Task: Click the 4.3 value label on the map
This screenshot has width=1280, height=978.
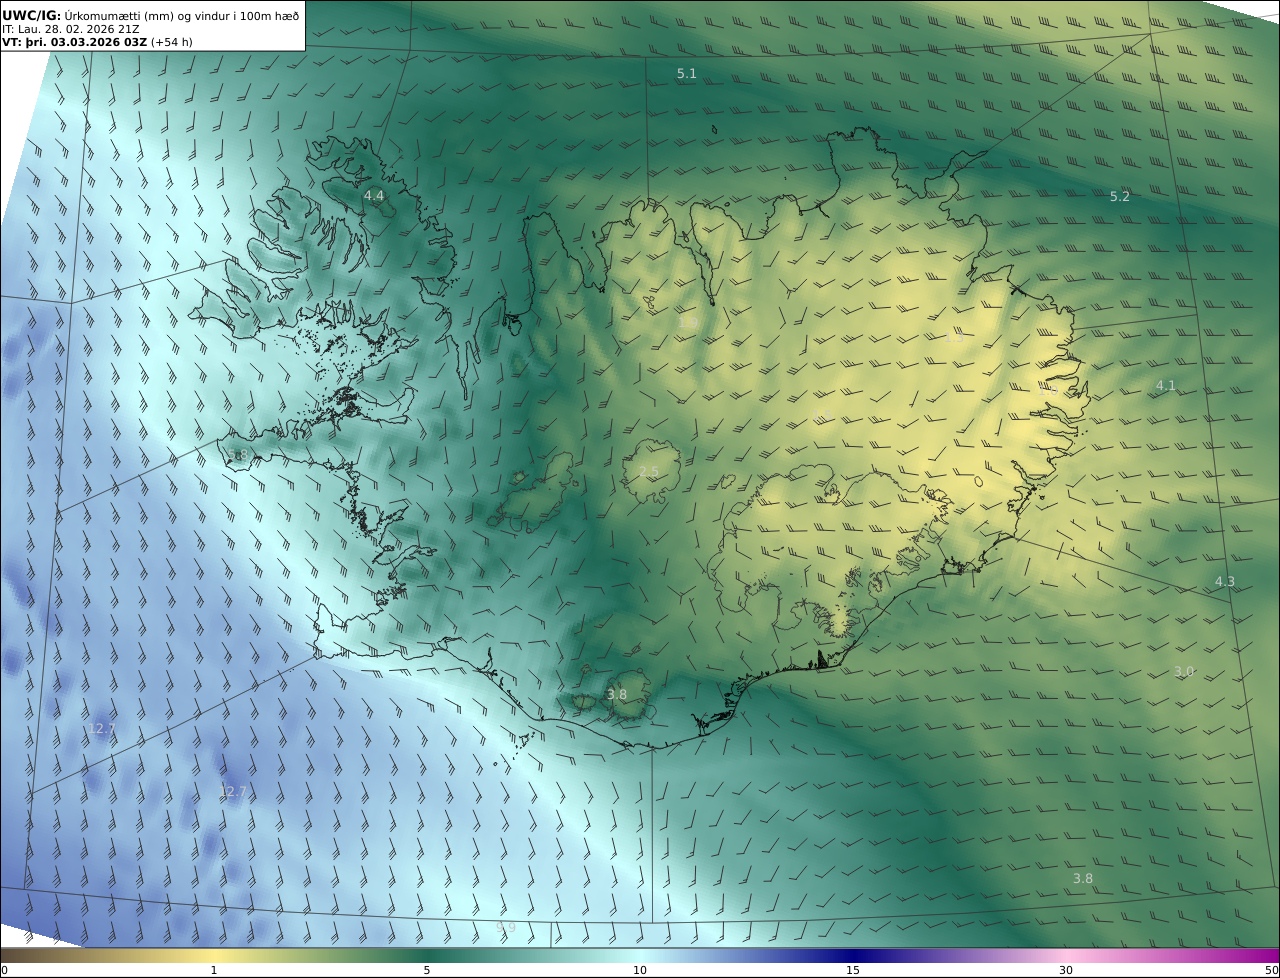Action: 1225,582
